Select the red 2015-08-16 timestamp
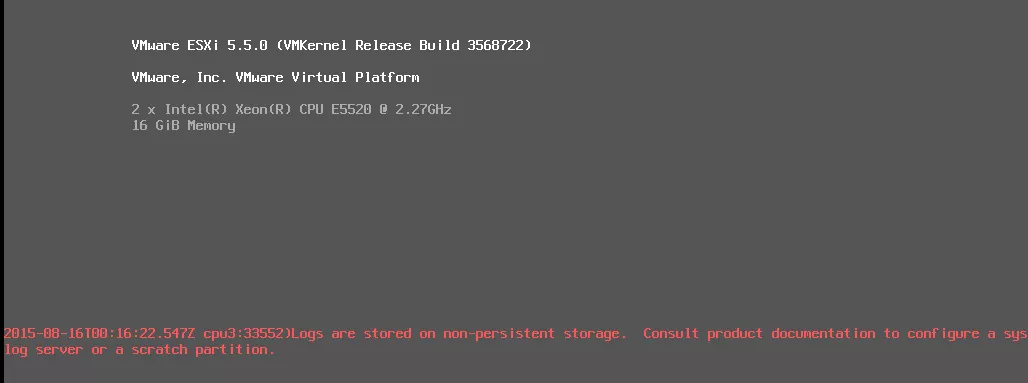This screenshot has width=1028, height=383. pos(99,334)
